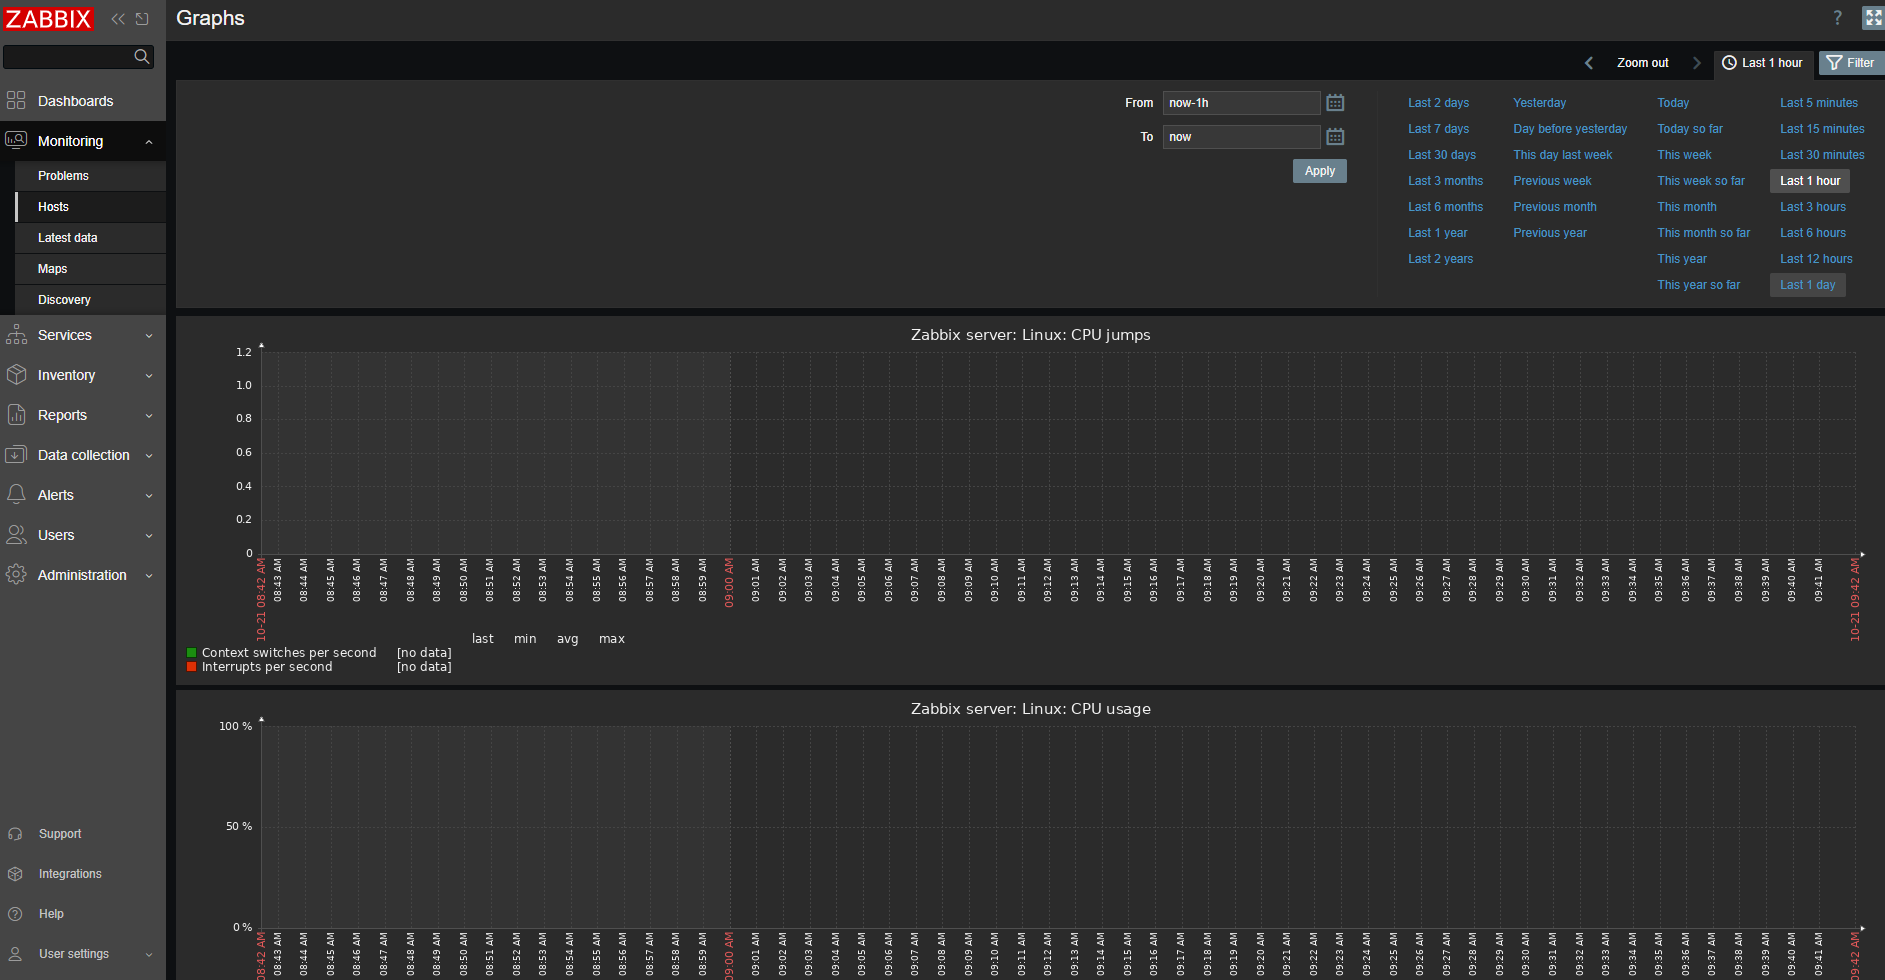Open calendar picker for From field
The image size is (1885, 980).
point(1335,103)
